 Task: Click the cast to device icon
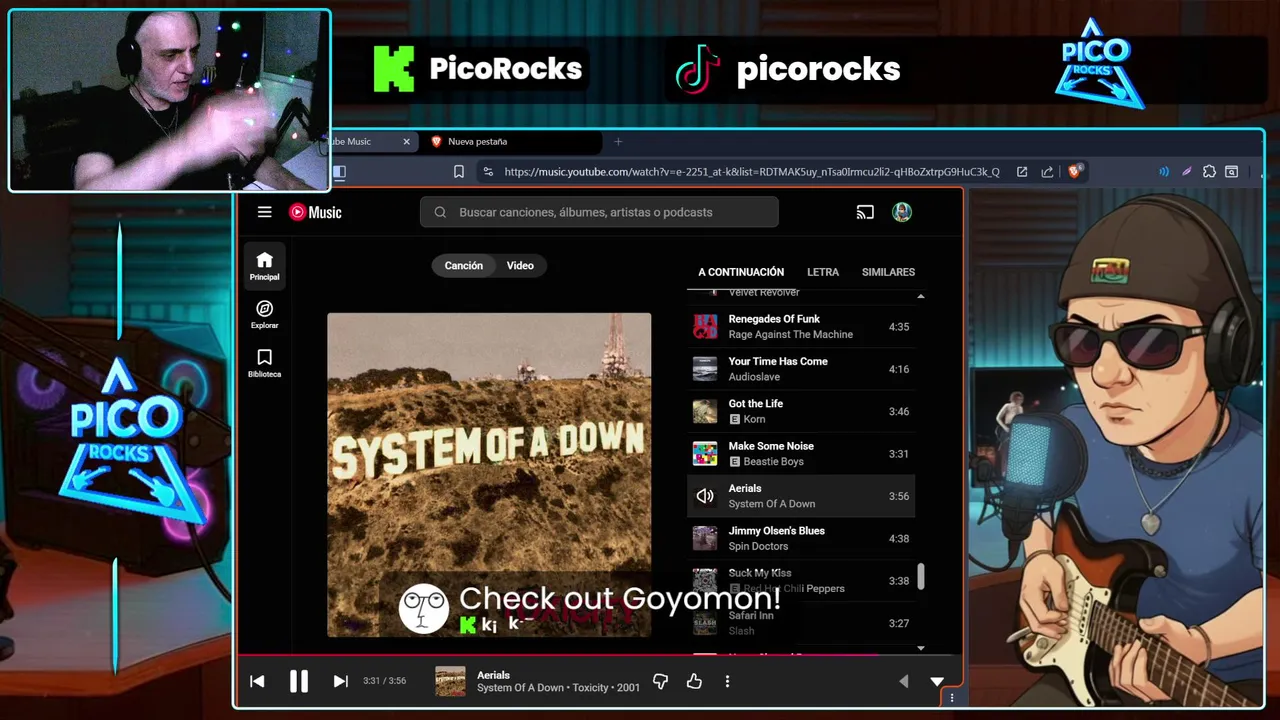pyautogui.click(x=865, y=212)
